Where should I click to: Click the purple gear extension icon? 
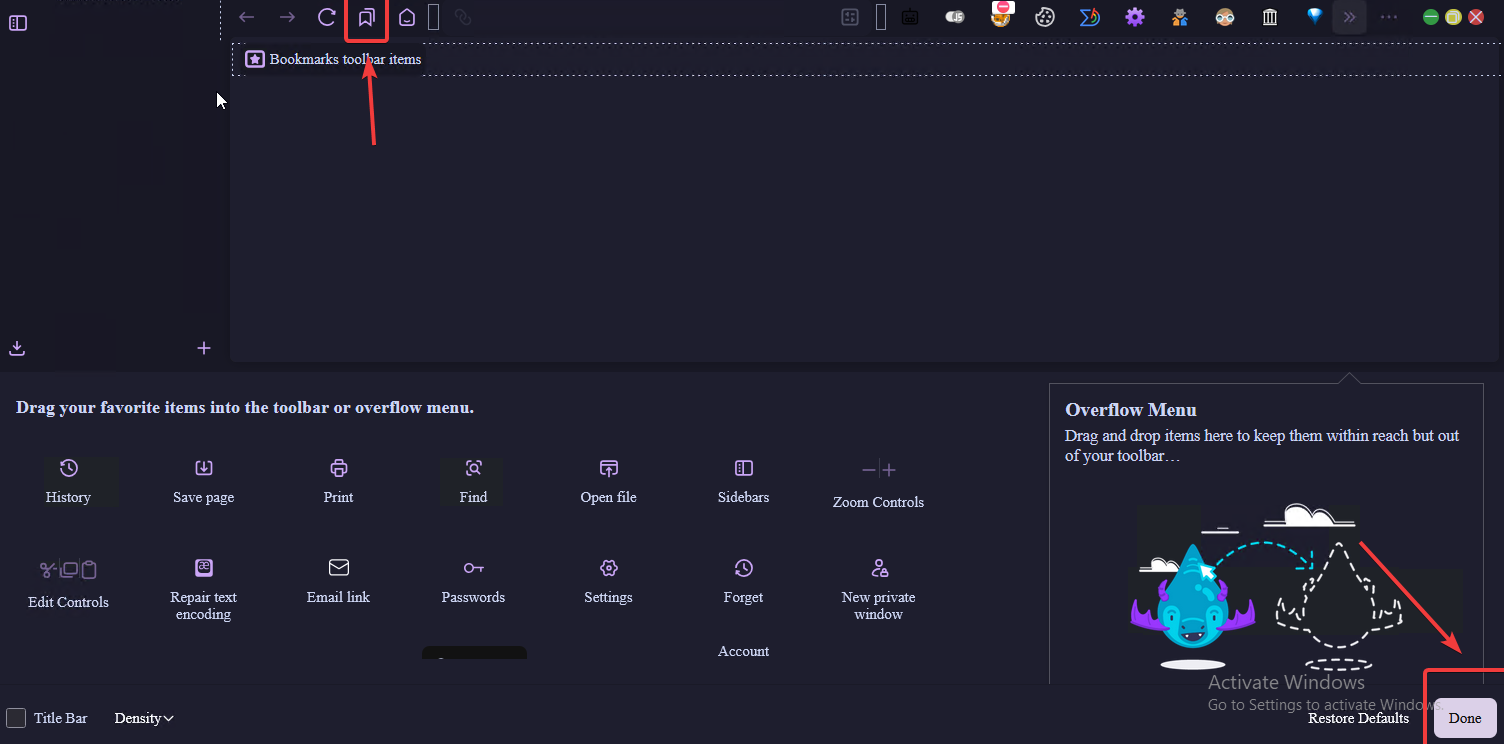(1134, 17)
